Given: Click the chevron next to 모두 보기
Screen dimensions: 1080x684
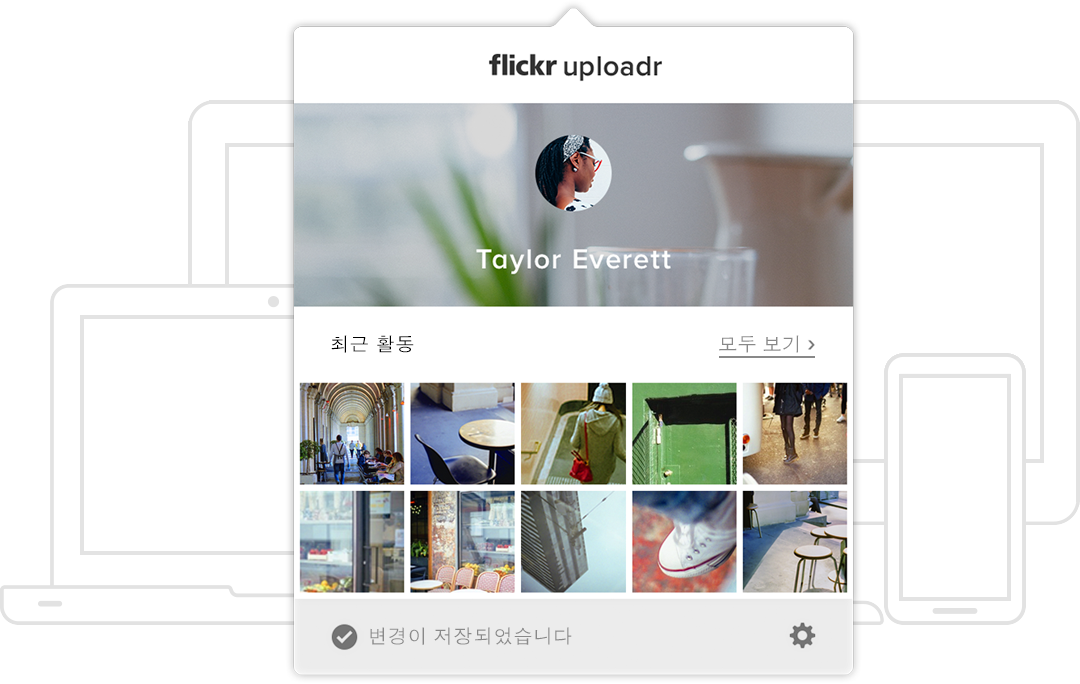Looking at the screenshot, I should pos(811,344).
